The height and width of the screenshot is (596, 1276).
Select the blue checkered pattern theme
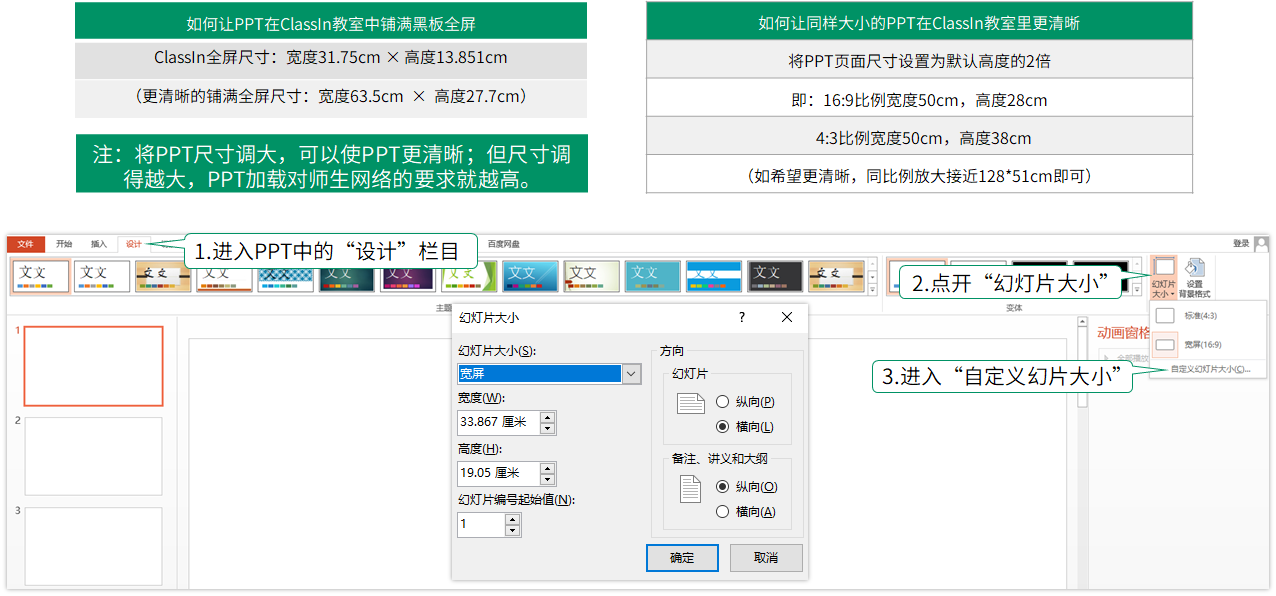tap(285, 276)
